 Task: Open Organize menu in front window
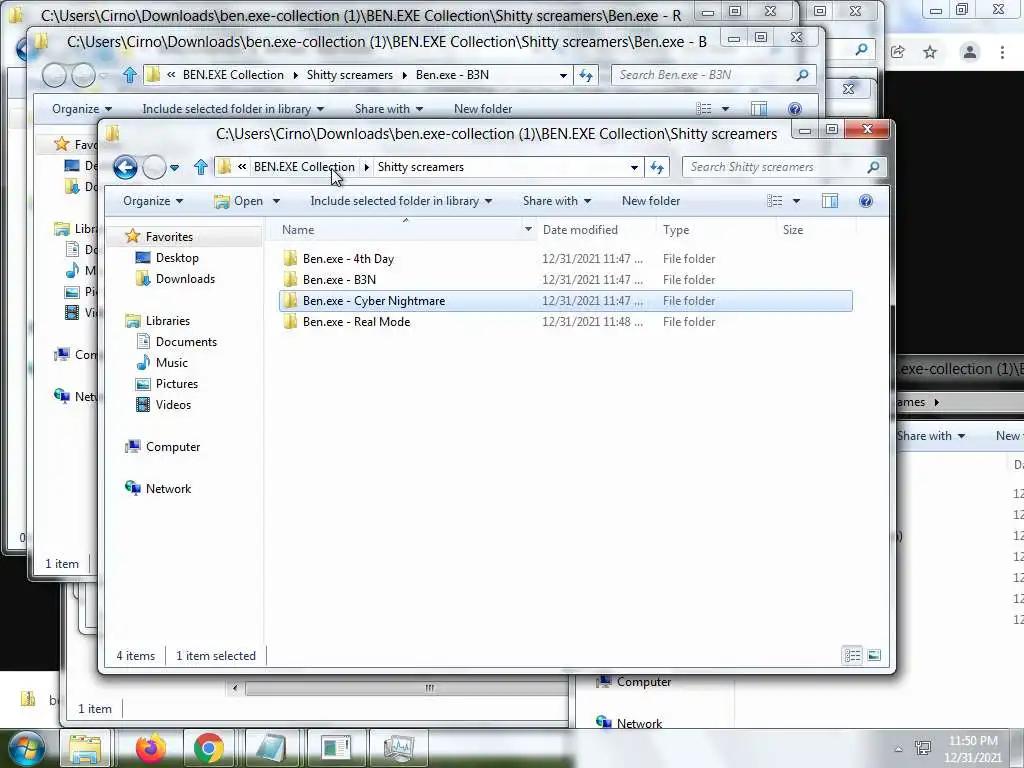(x=153, y=201)
